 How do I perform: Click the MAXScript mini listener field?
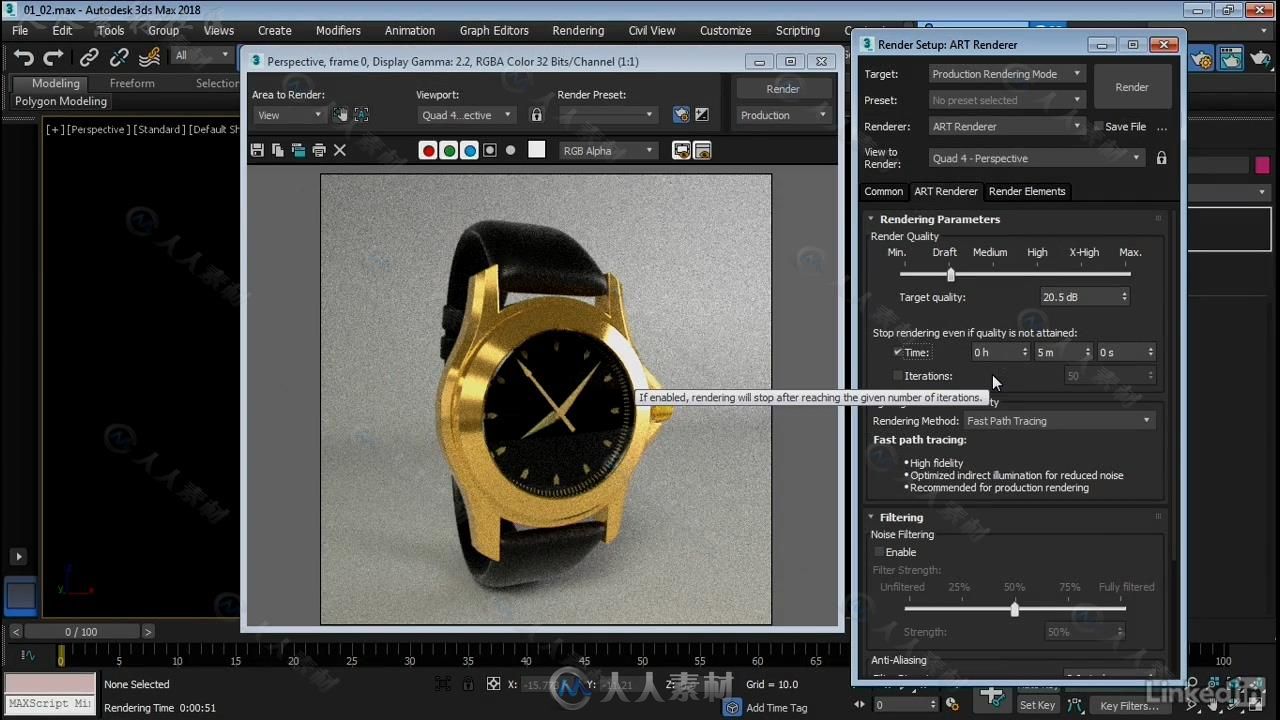tap(50, 703)
